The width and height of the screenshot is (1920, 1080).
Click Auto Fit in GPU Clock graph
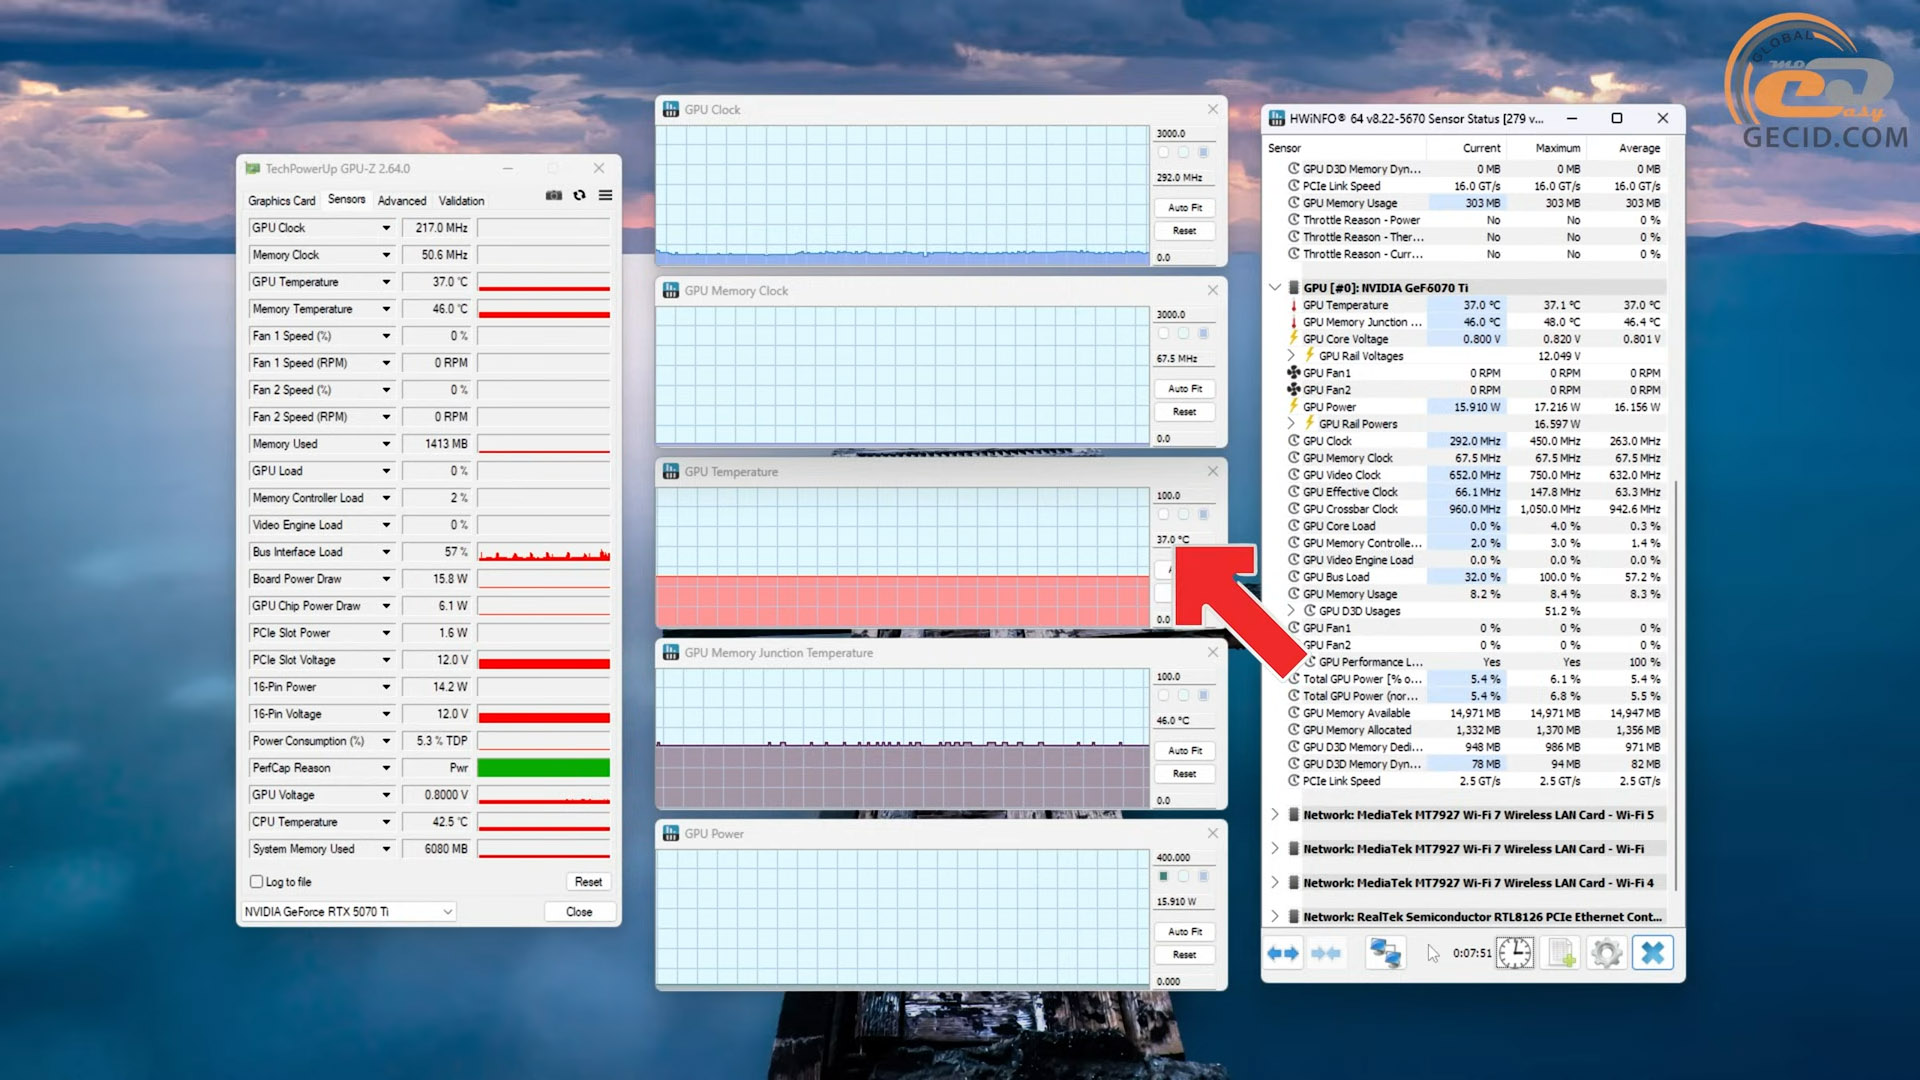1185,208
